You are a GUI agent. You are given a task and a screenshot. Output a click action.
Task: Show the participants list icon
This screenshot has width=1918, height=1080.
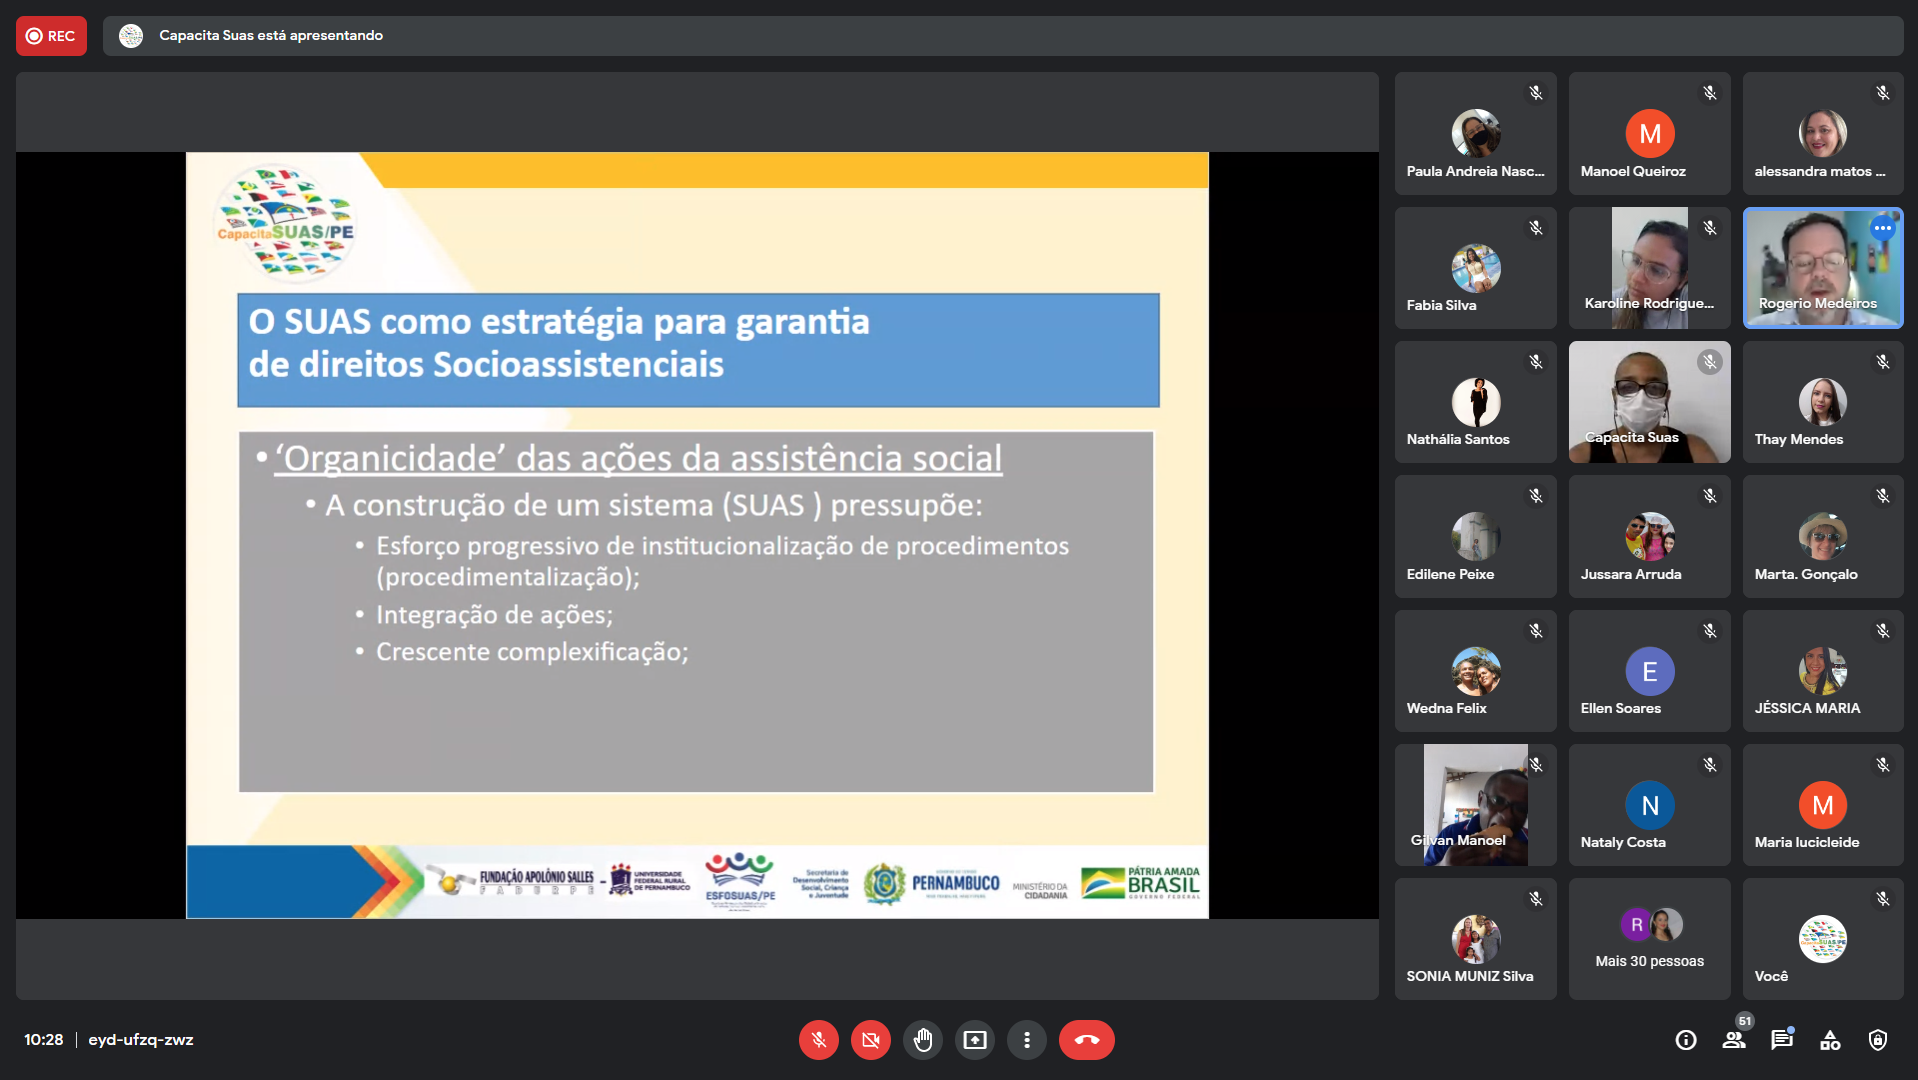tap(1734, 1040)
